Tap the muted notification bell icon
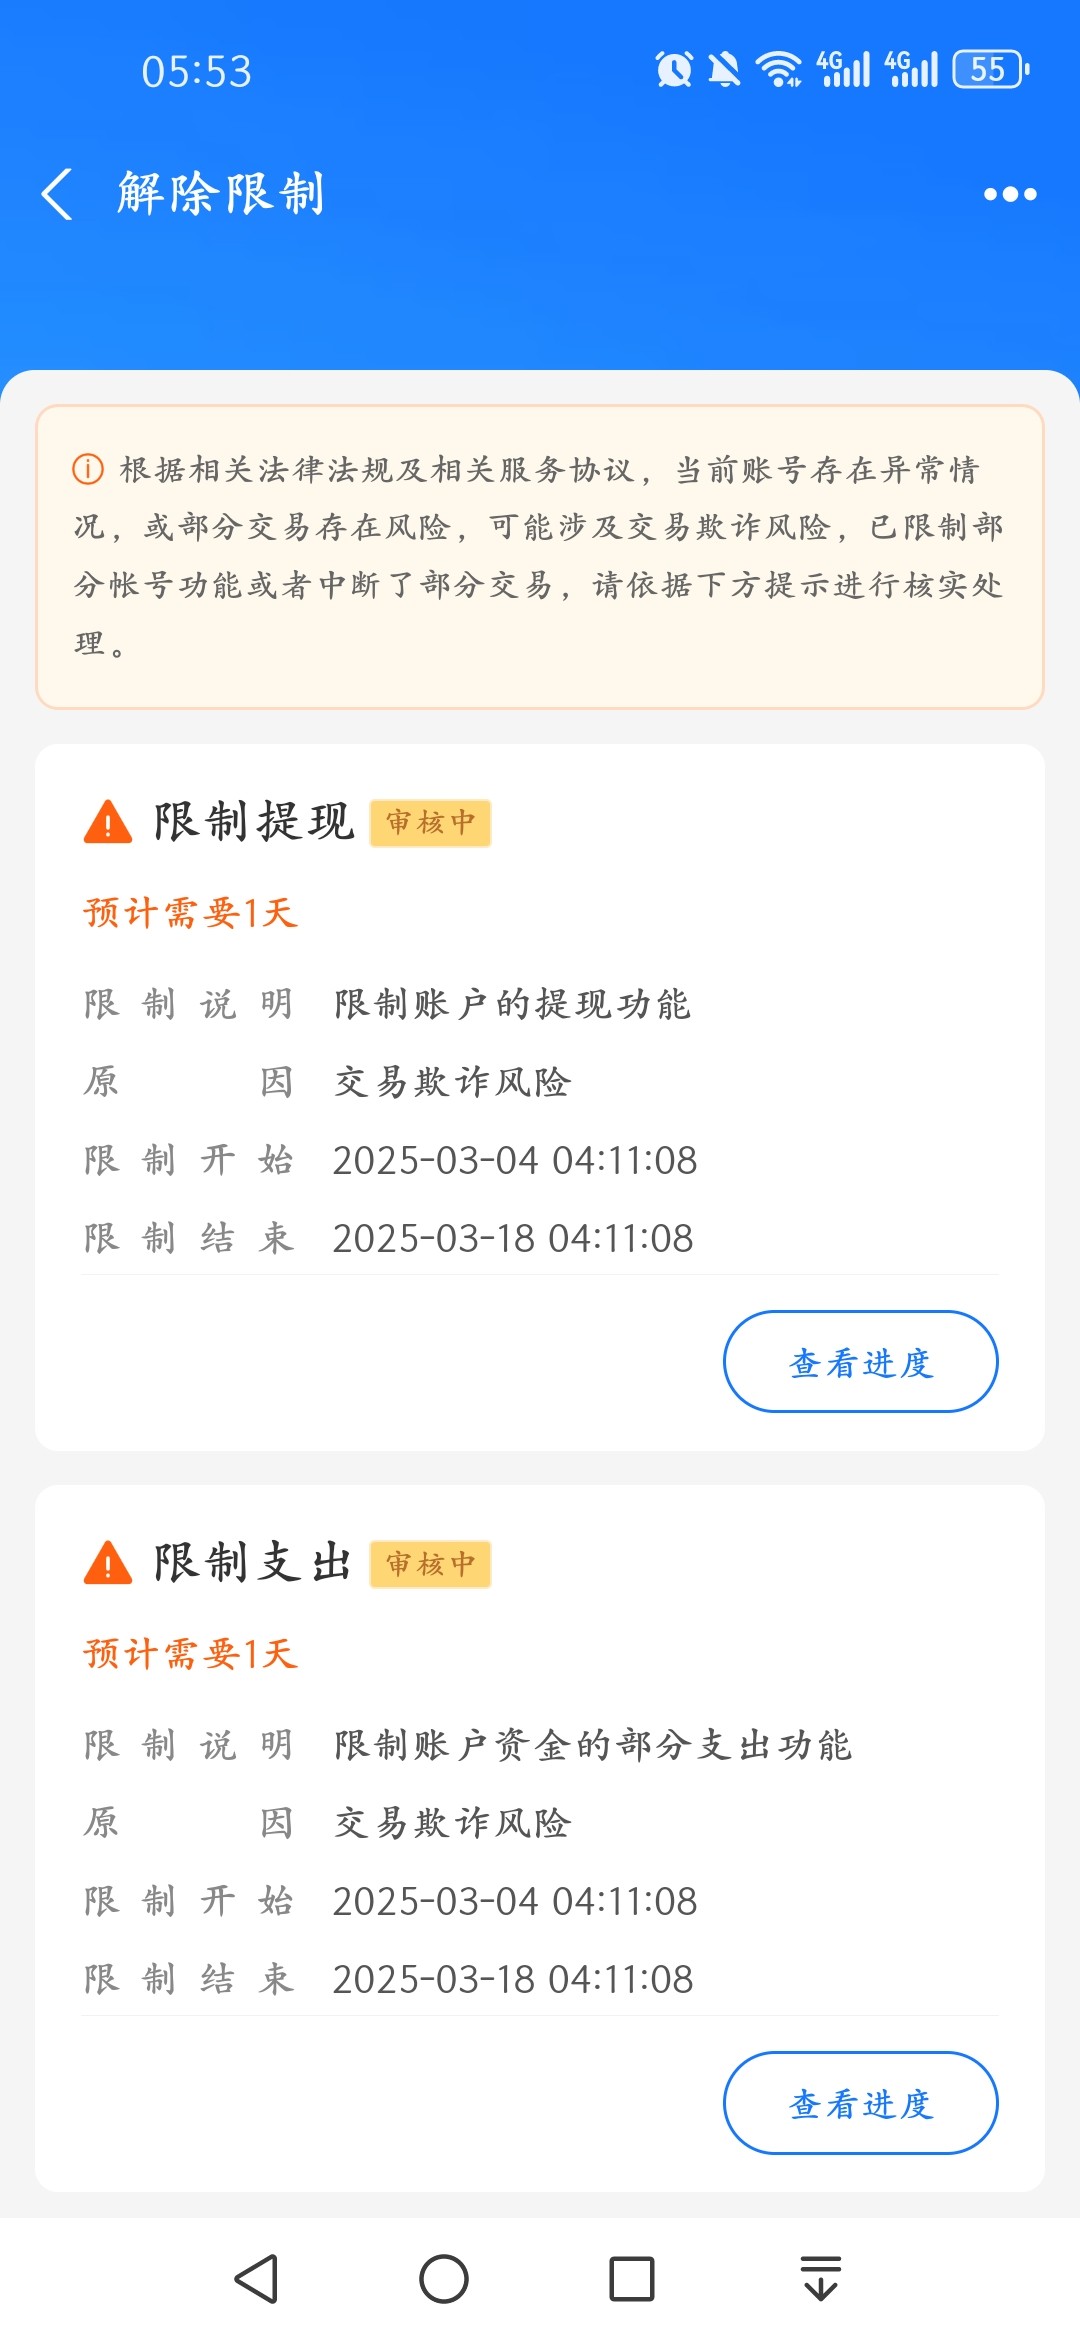Screen dimensions: 1080x2340 [724, 69]
